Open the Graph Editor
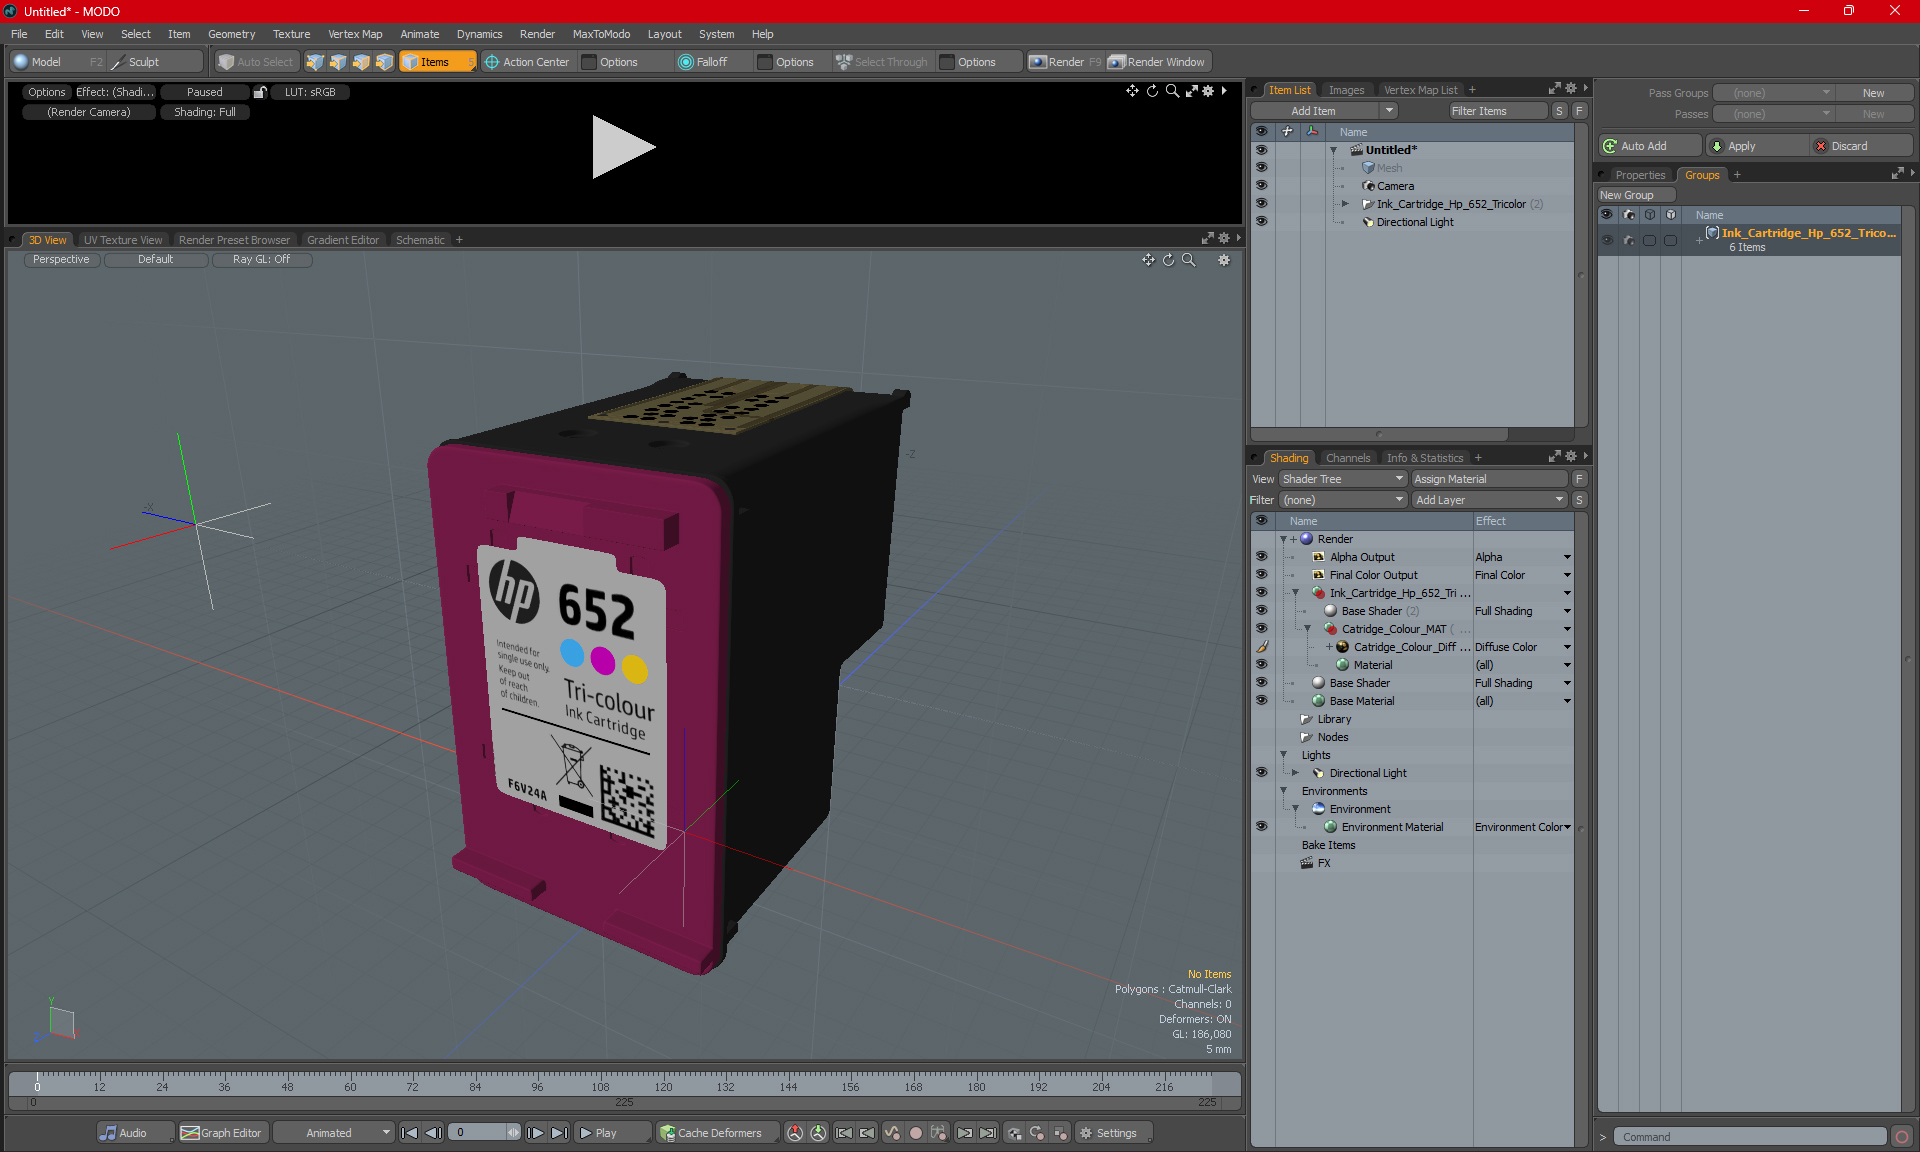The height and width of the screenshot is (1152, 1920). tap(222, 1133)
